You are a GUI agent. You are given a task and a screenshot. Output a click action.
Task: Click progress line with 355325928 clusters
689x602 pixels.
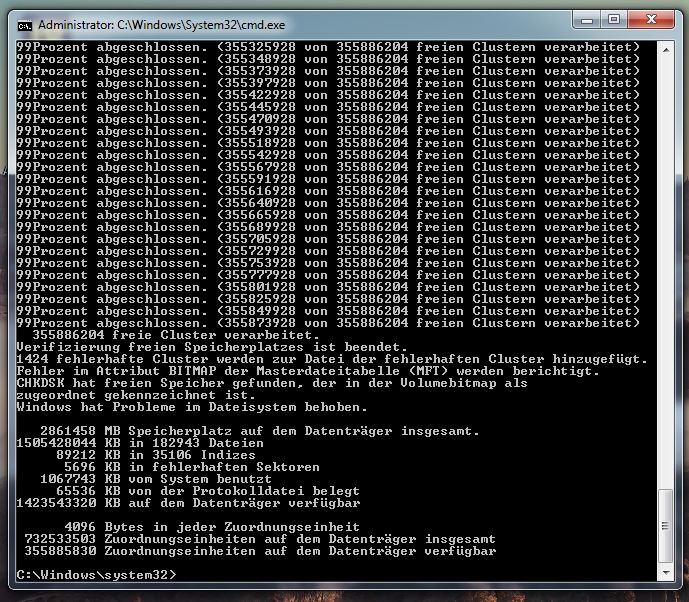pyautogui.click(x=328, y=47)
